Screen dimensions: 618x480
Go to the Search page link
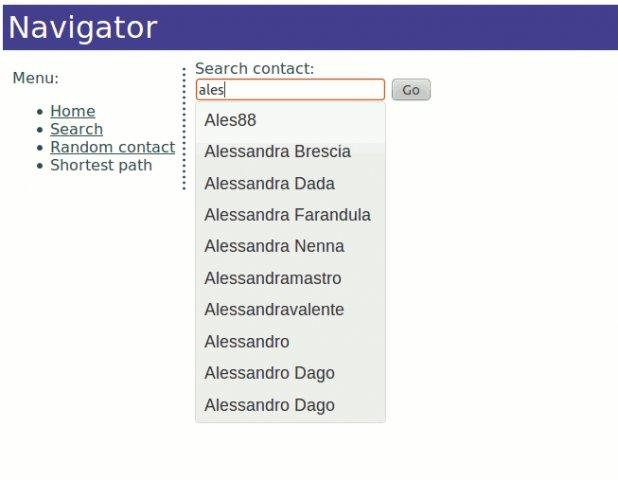coord(76,129)
